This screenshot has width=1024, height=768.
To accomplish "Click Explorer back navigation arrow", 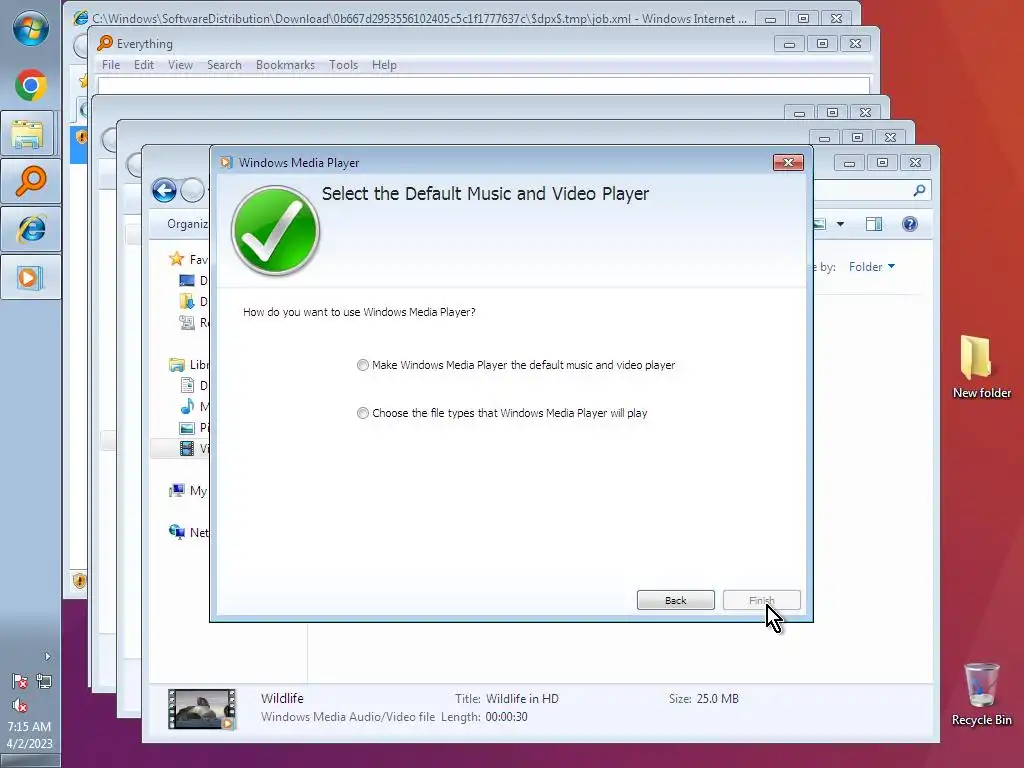I will click(164, 191).
